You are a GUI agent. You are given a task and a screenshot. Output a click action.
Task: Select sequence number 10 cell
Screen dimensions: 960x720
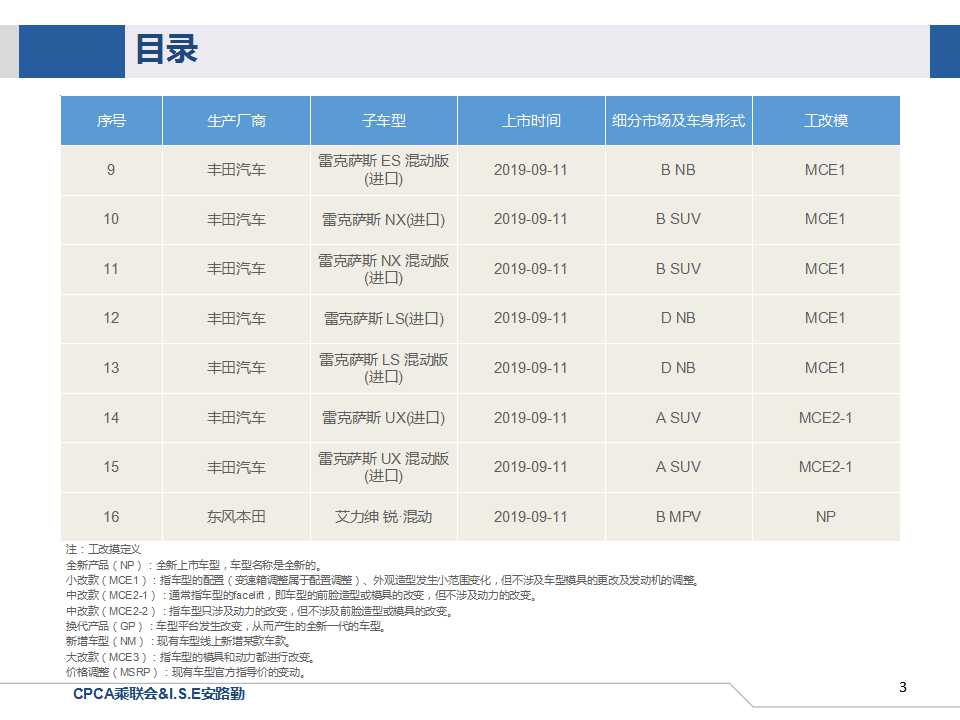pos(111,220)
